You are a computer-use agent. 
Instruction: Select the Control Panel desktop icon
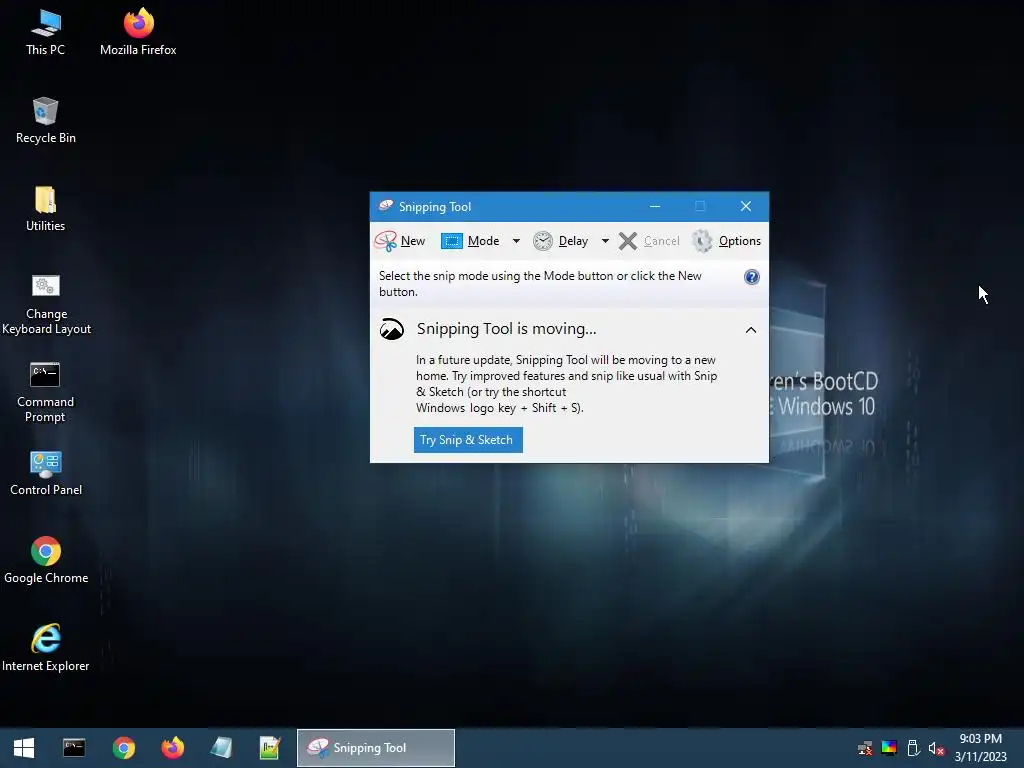click(46, 473)
